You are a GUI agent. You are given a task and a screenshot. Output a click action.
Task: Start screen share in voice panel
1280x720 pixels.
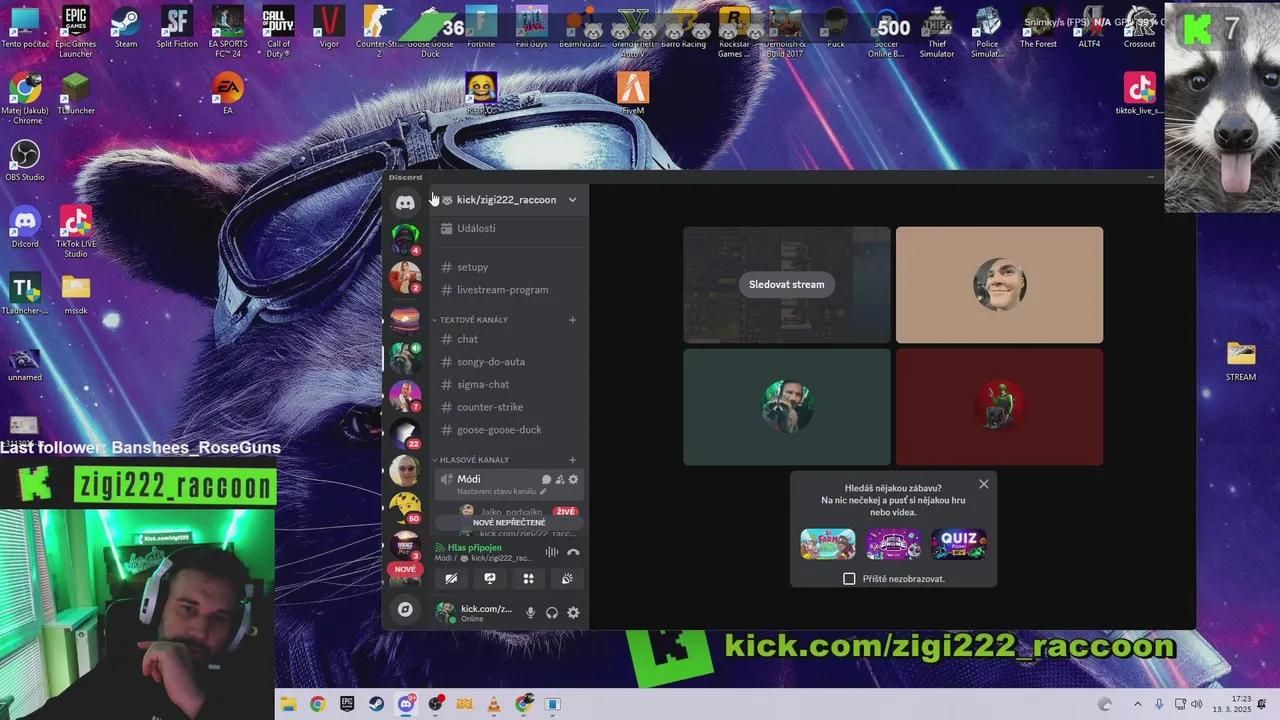click(490, 578)
